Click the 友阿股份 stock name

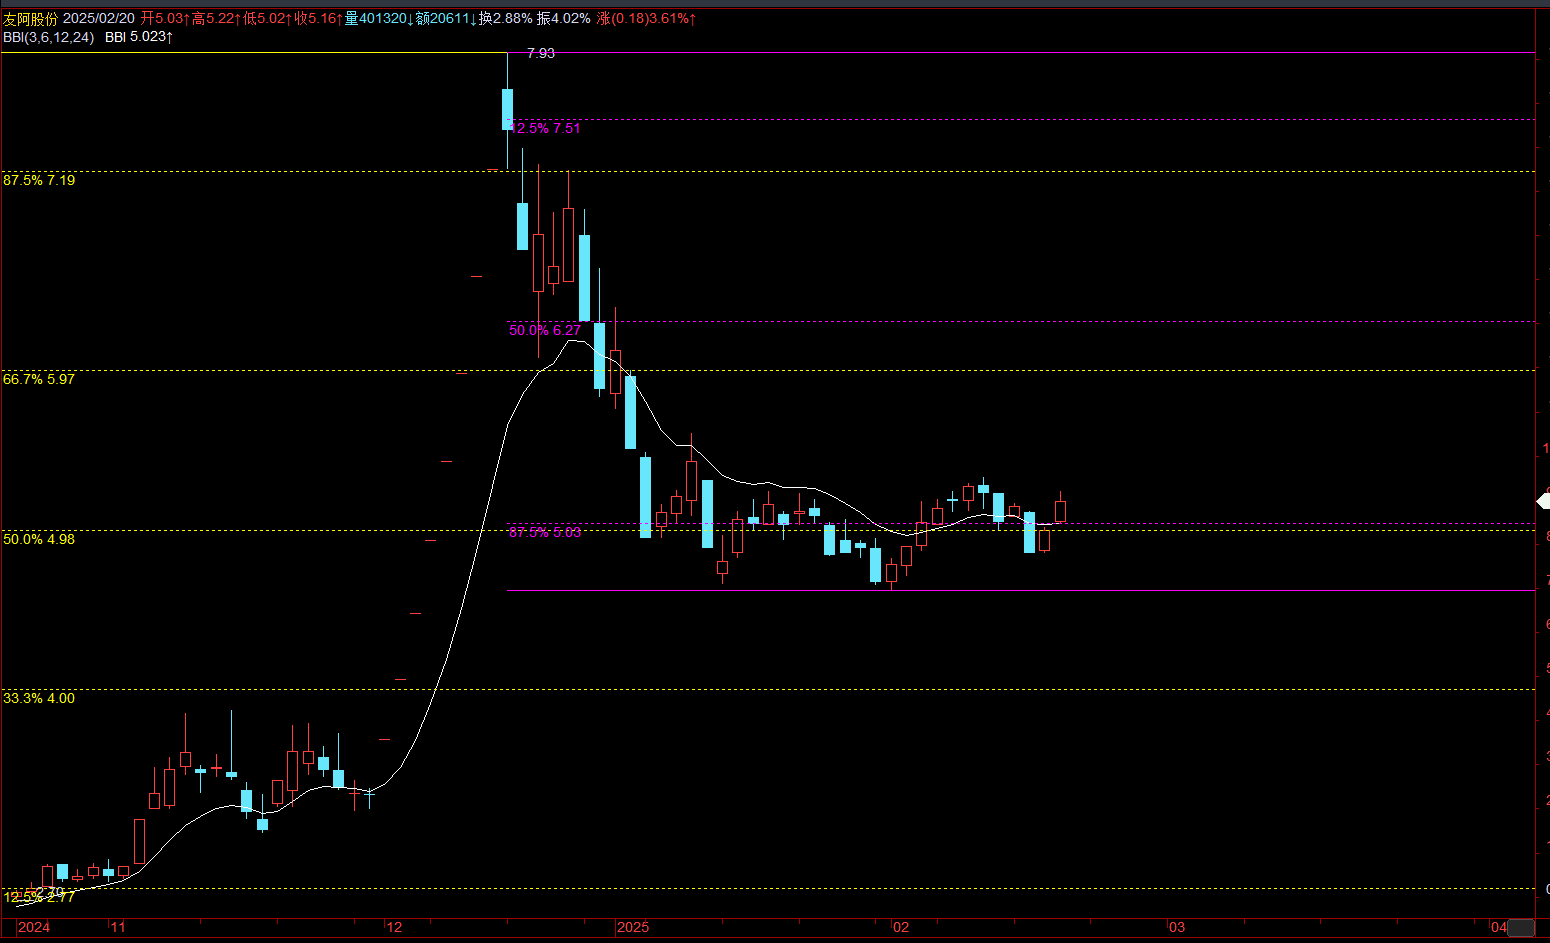point(31,19)
